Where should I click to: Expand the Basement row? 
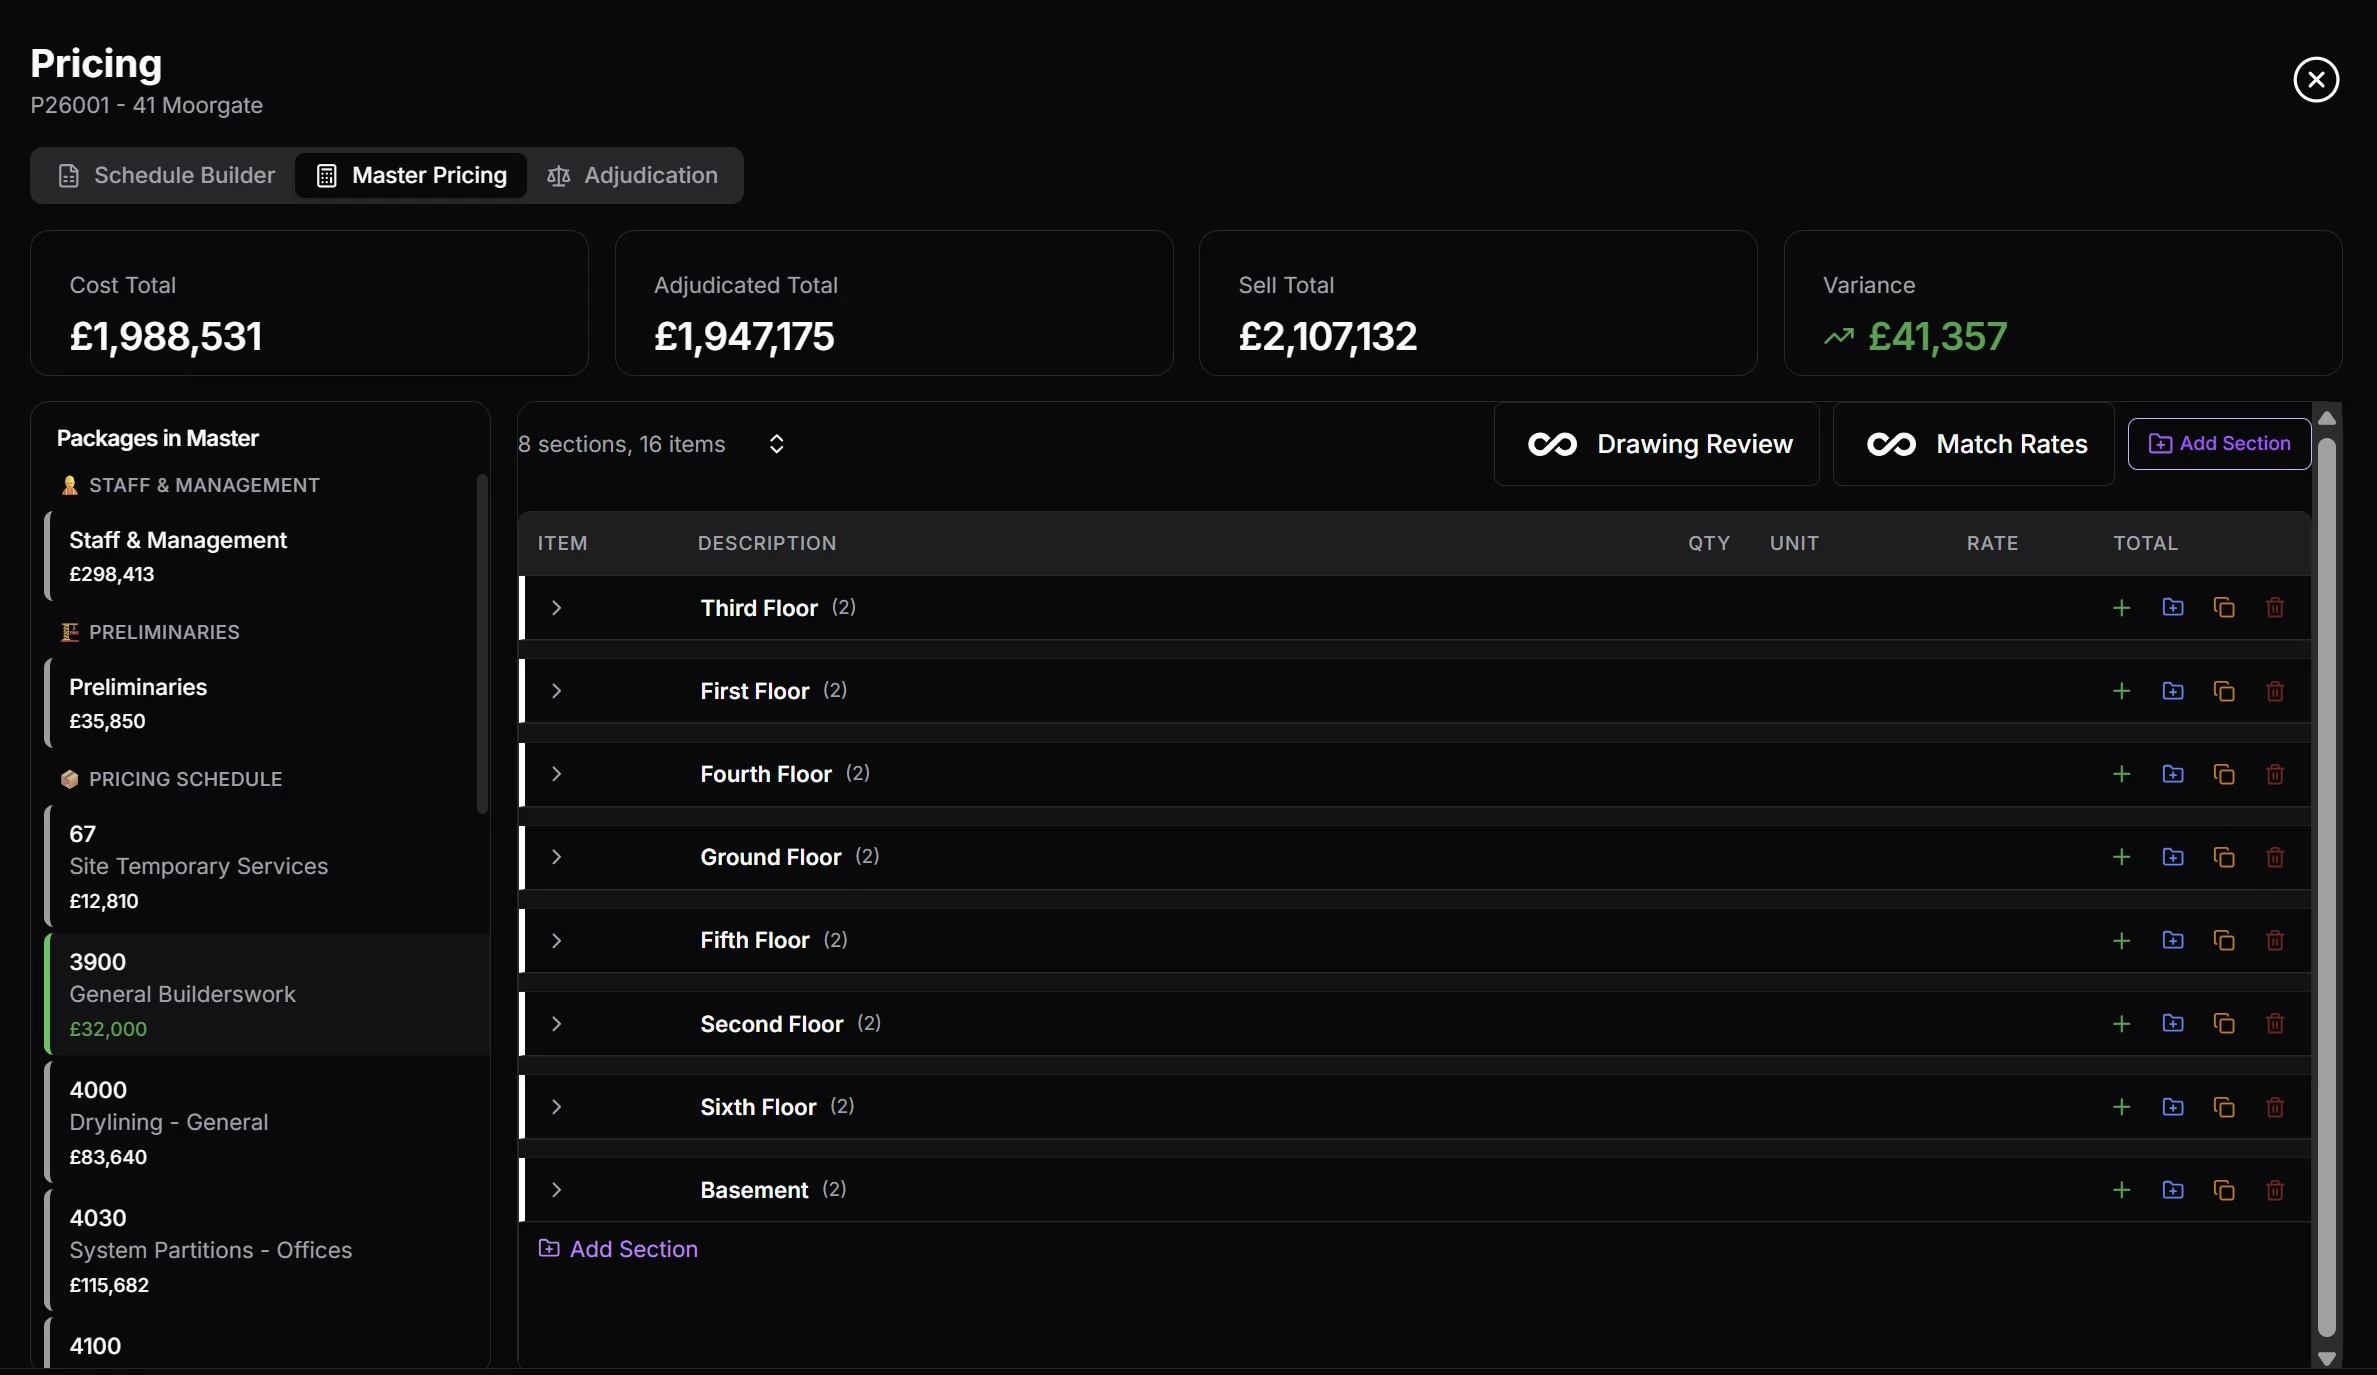point(556,1190)
